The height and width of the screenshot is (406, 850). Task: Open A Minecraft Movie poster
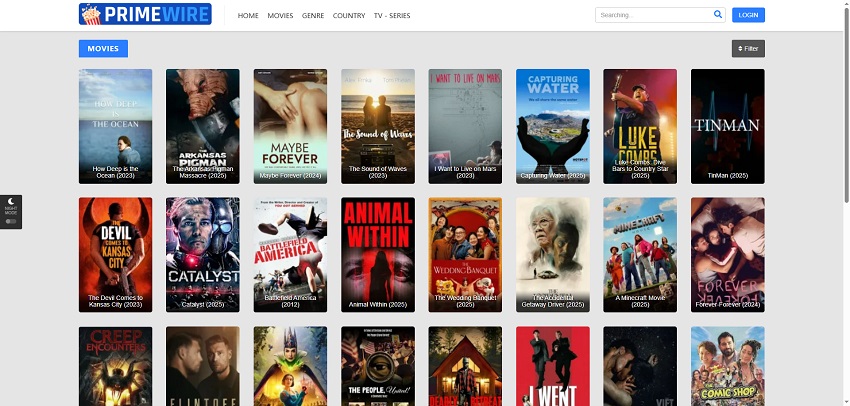[x=640, y=255]
